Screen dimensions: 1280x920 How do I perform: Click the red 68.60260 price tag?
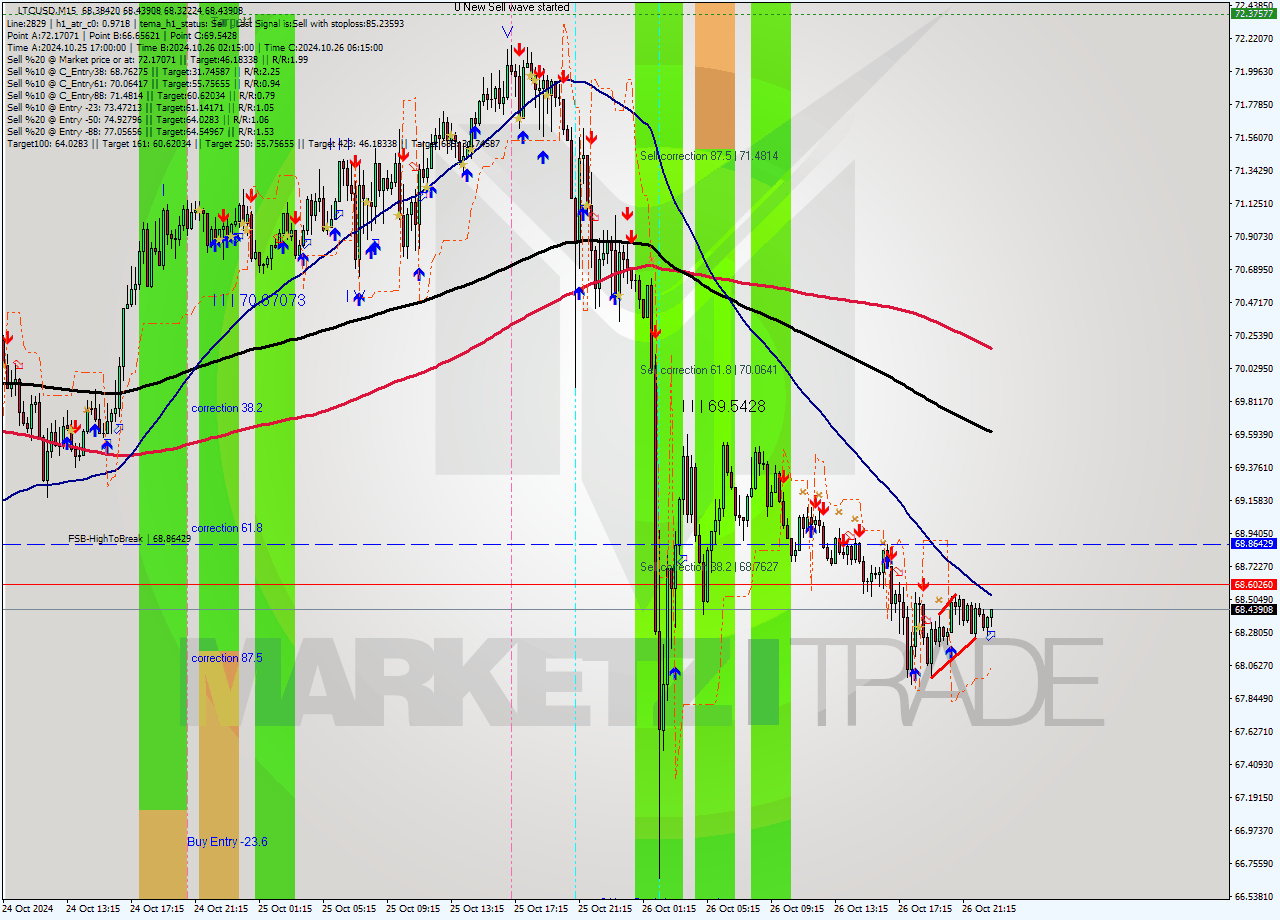[1253, 584]
